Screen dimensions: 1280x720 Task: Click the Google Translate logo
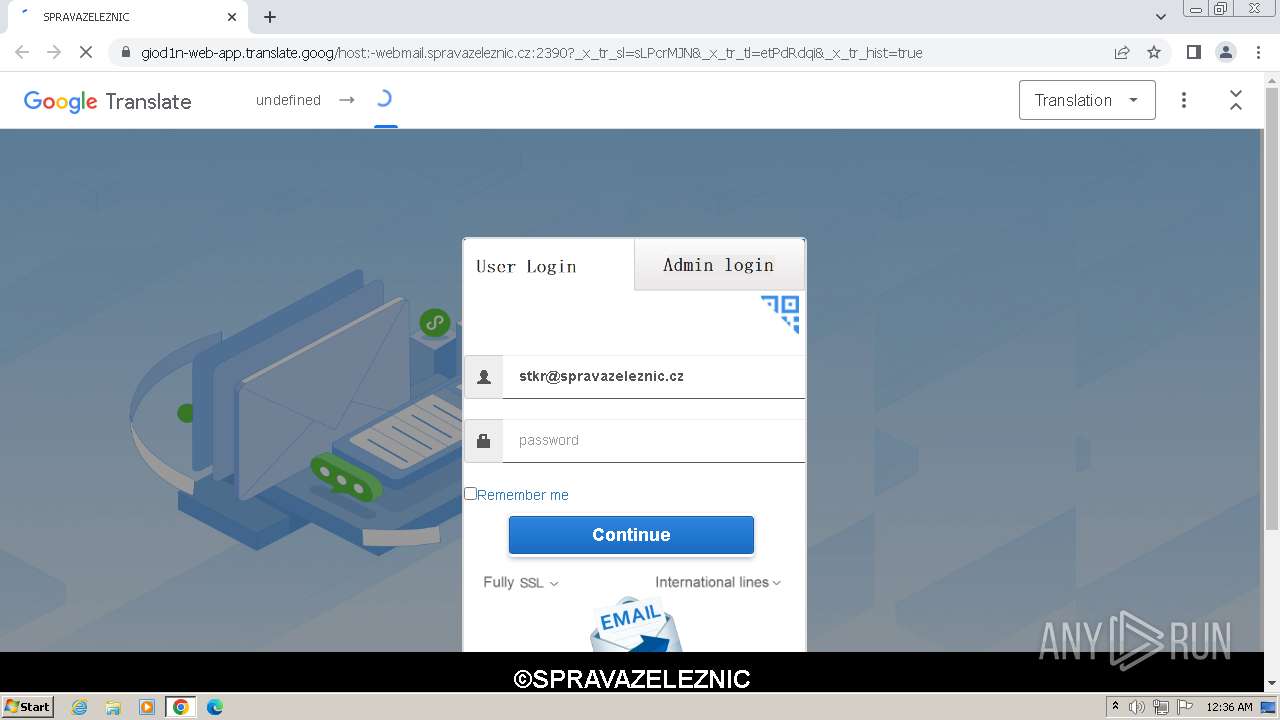pos(107,101)
